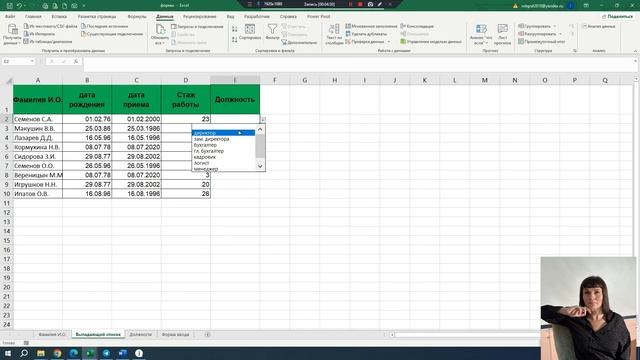Open the Name Box dropdown arrow

pos(32,61)
